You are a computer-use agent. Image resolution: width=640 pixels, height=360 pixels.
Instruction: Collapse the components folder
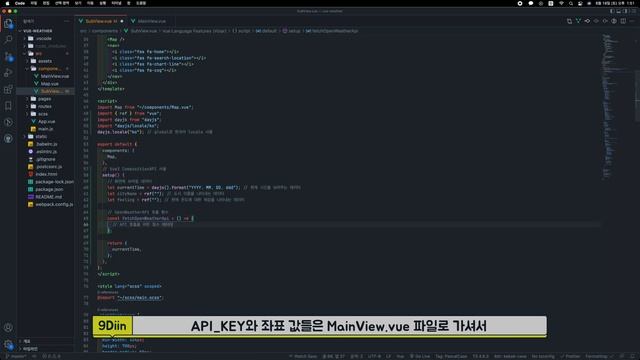[45, 69]
